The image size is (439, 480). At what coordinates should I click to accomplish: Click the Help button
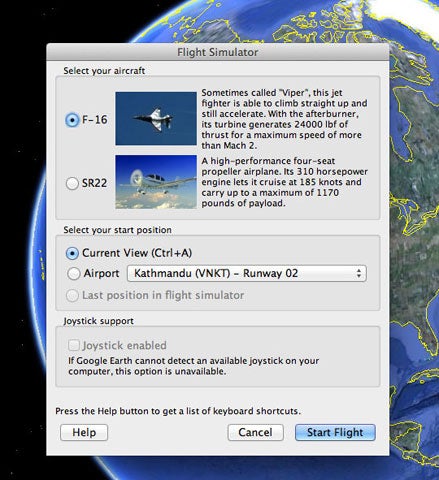84,432
